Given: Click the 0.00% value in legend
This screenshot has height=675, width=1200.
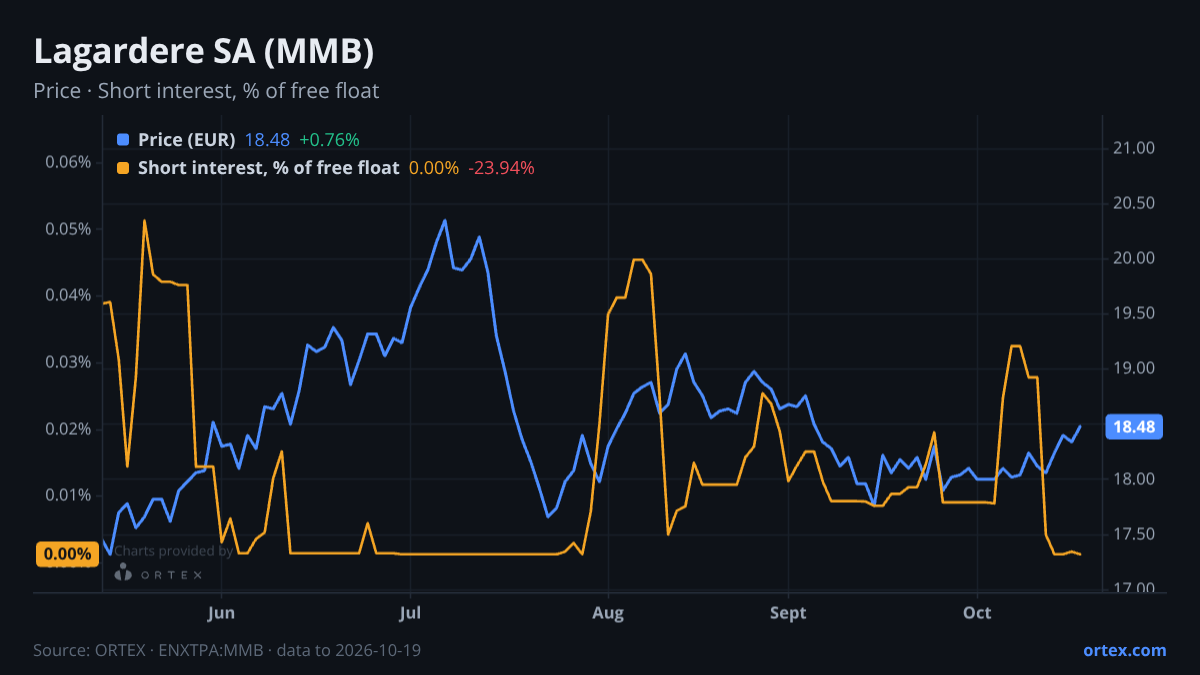Looking at the screenshot, I should [x=434, y=168].
